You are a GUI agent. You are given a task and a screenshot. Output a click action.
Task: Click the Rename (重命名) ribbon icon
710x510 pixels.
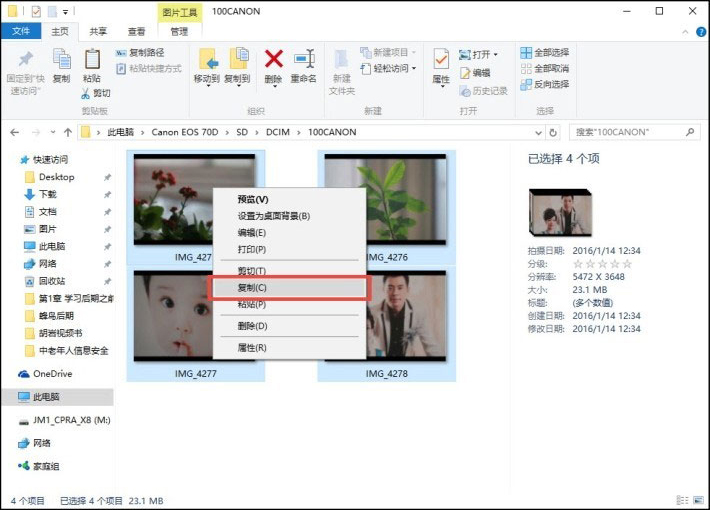click(303, 62)
